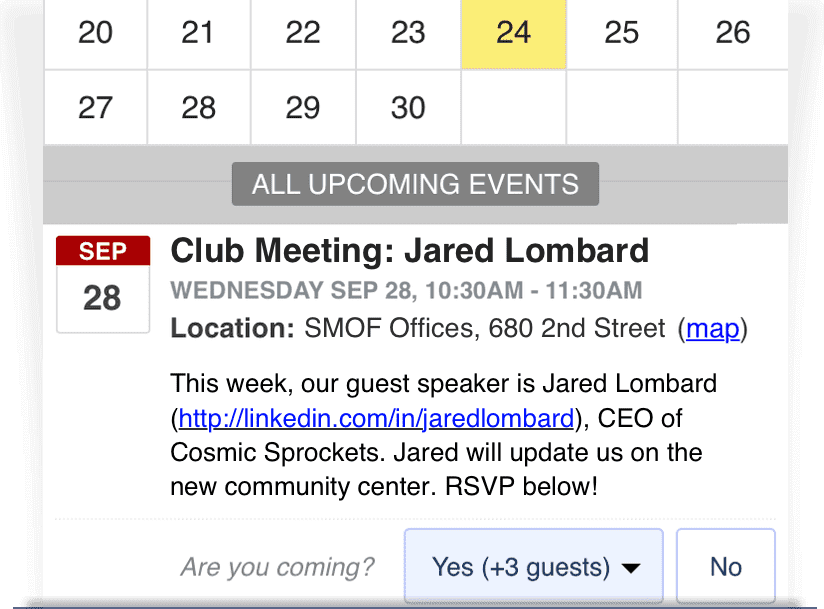
Task: Click the 'No' RSVP button
Action: point(725,567)
